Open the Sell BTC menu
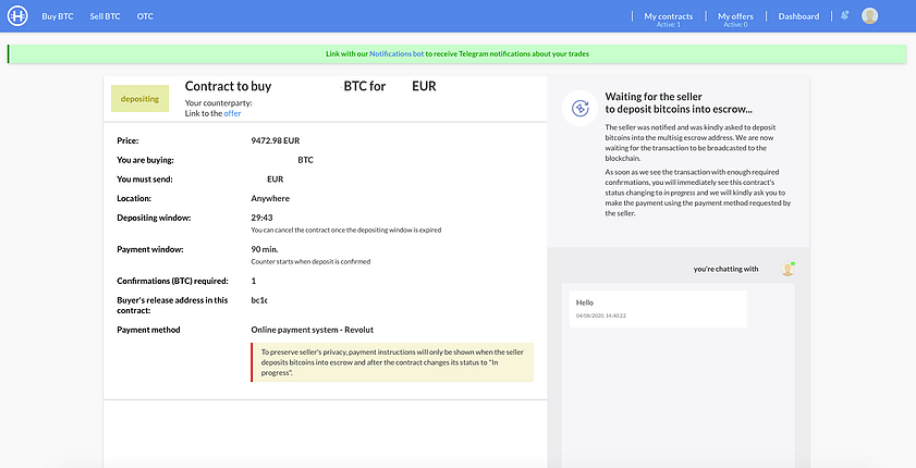Image resolution: width=916 pixels, height=468 pixels. [x=105, y=16]
